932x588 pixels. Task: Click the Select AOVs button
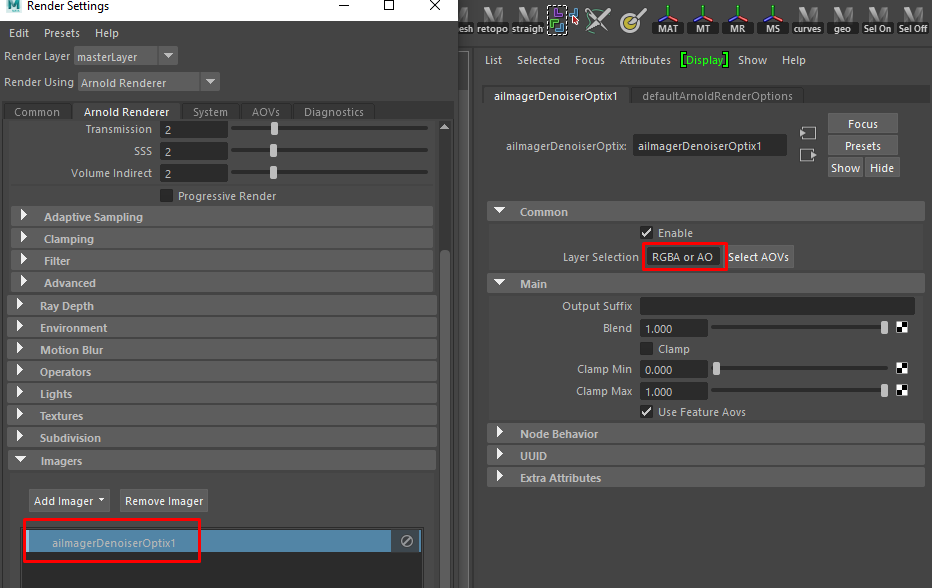(758, 256)
